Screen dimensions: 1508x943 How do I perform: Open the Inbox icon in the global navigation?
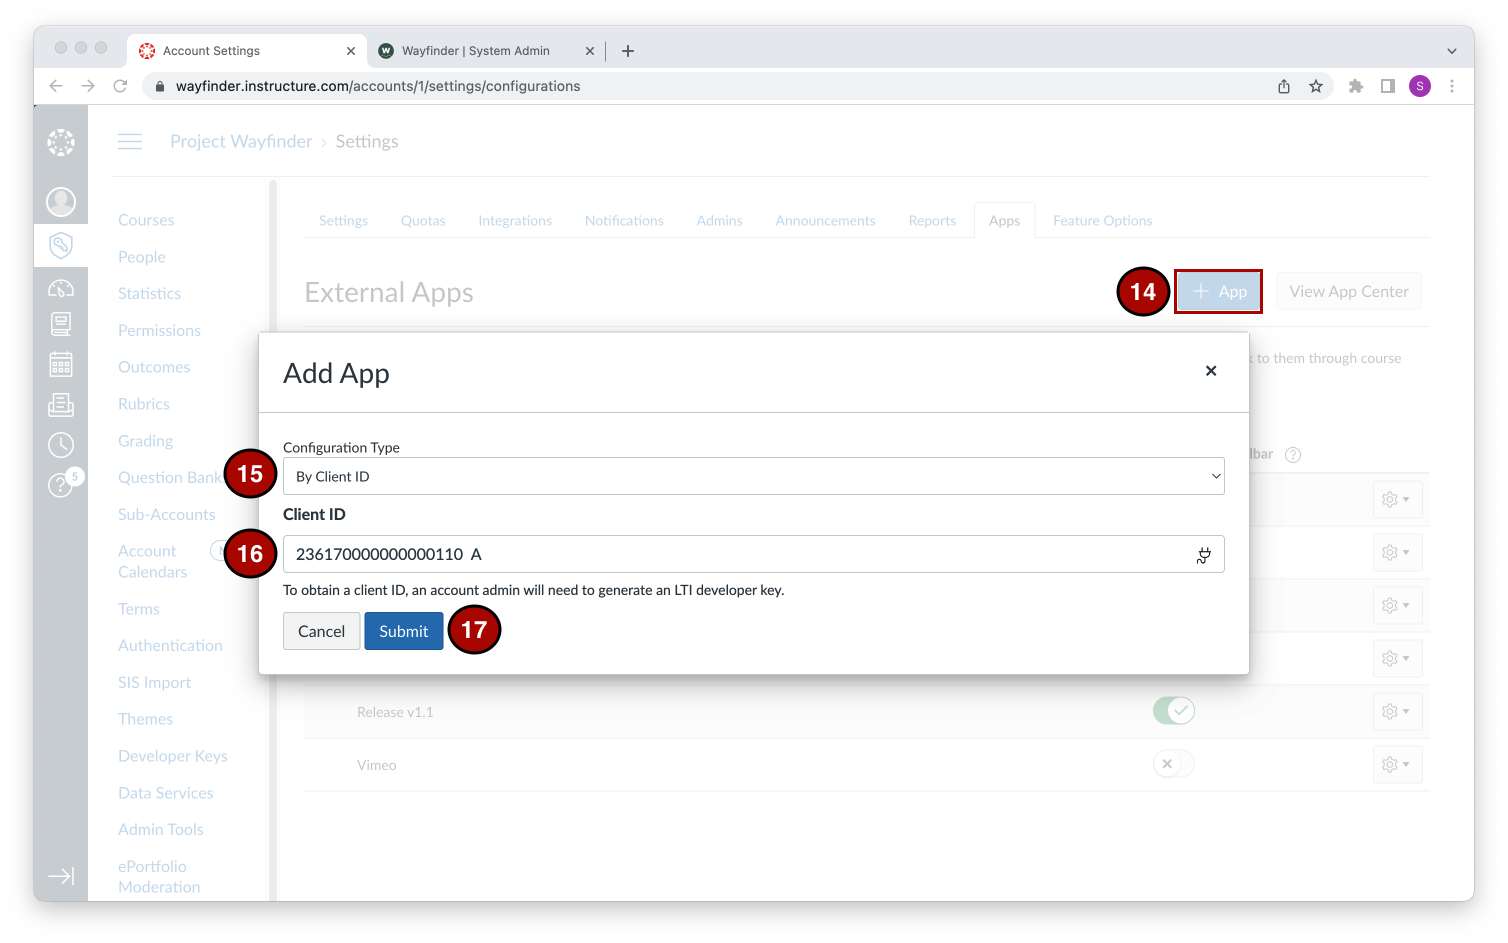tap(61, 404)
